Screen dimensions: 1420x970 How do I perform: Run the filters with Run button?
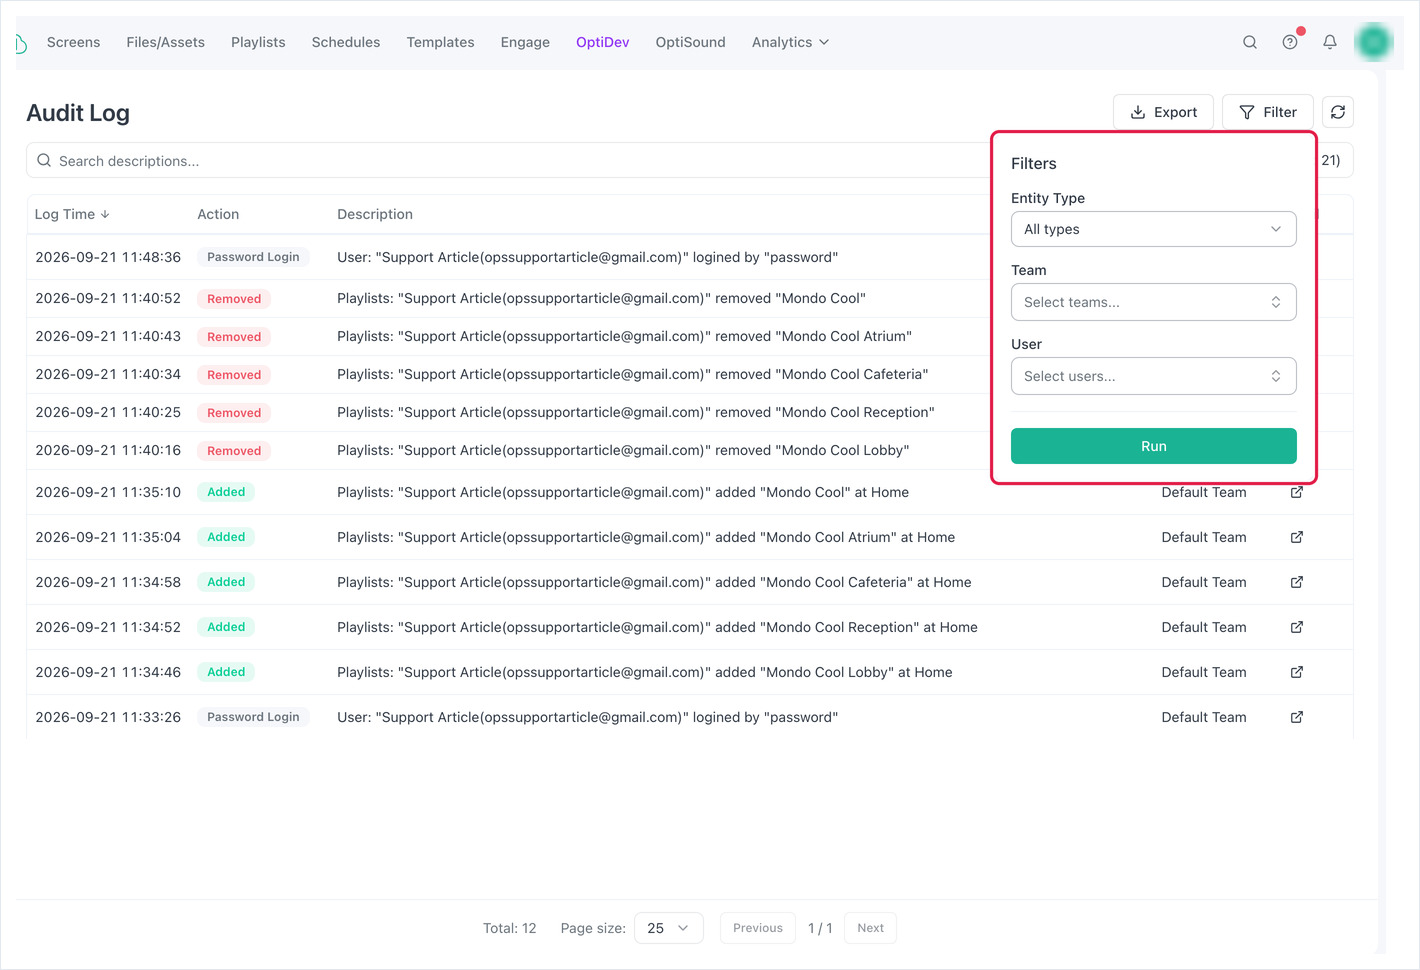point(1154,446)
